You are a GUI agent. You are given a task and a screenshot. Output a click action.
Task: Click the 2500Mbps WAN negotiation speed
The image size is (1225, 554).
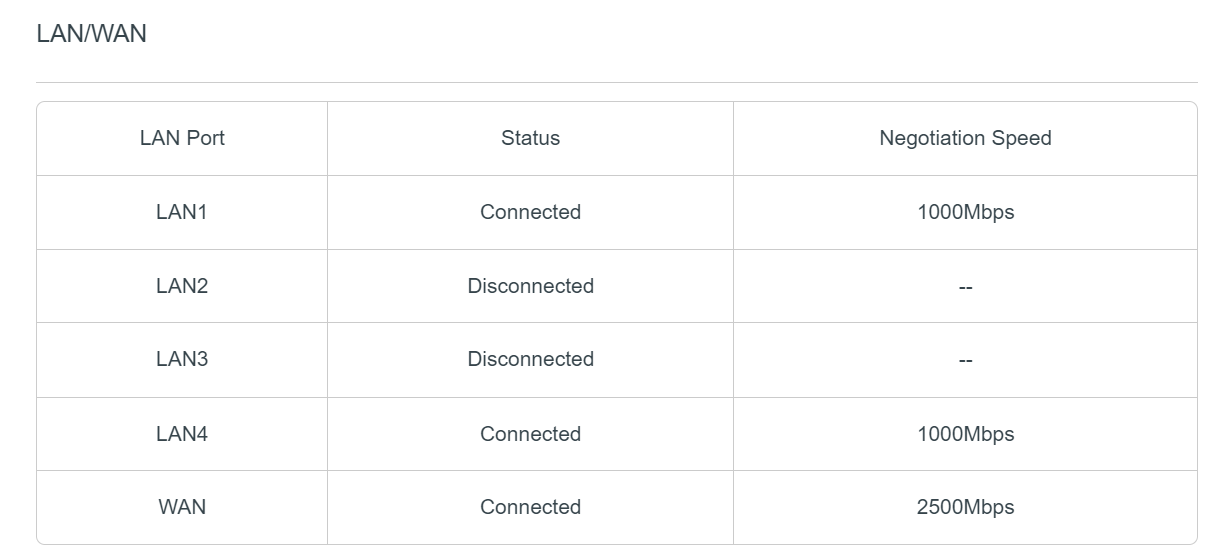point(965,507)
